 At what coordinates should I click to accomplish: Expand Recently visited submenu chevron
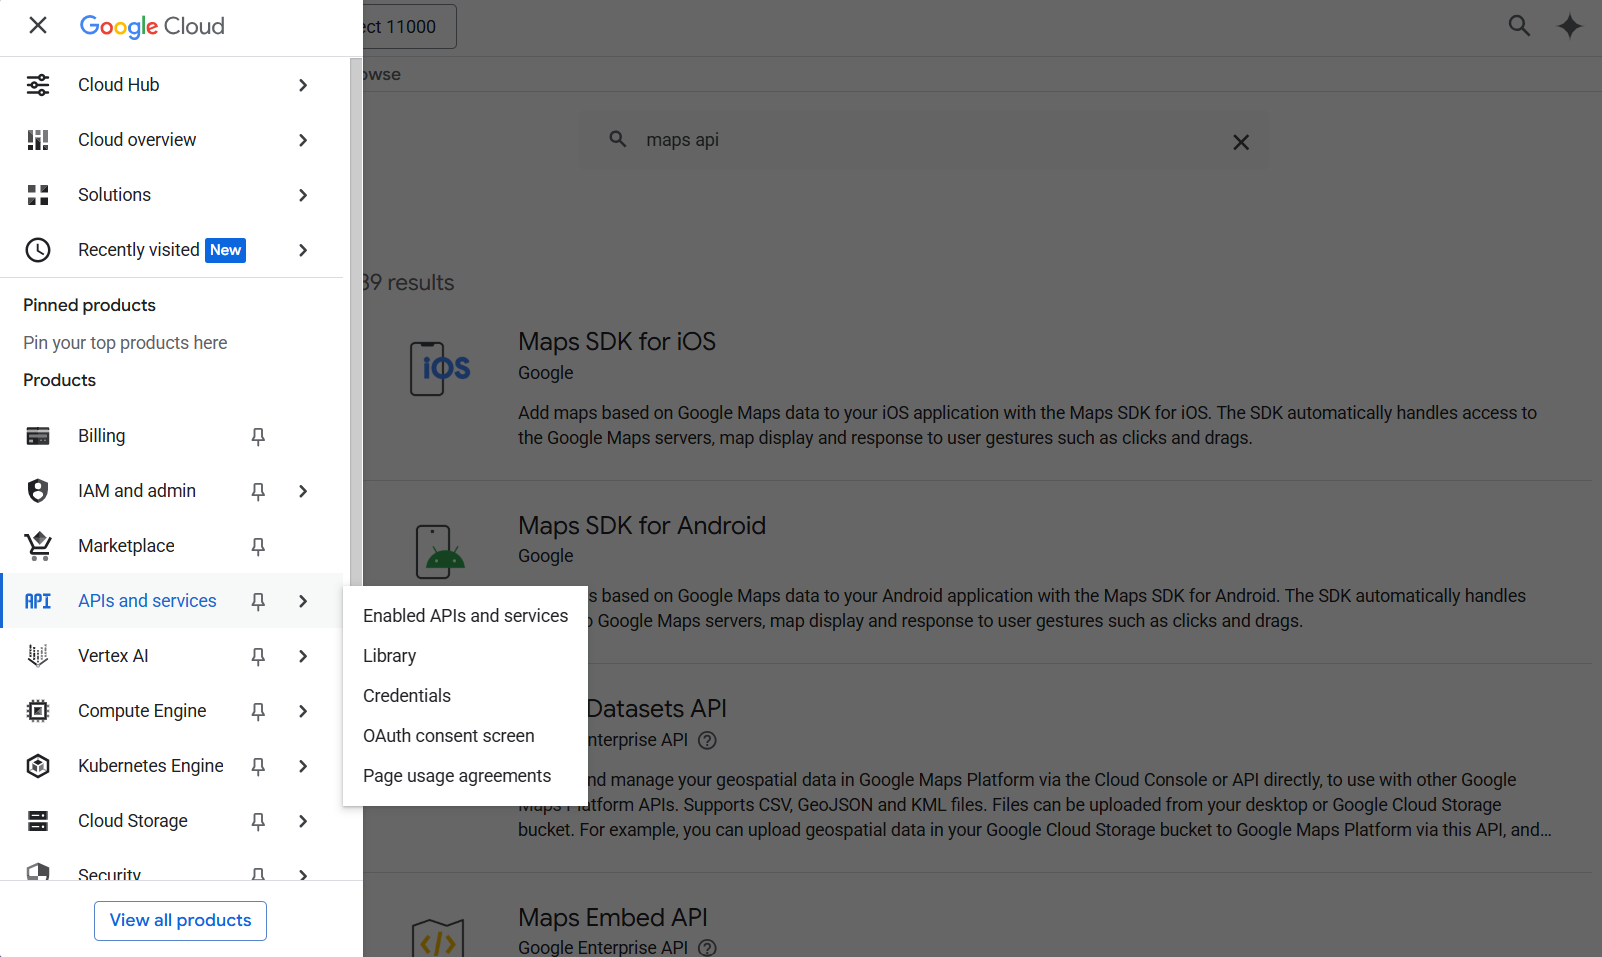click(303, 250)
